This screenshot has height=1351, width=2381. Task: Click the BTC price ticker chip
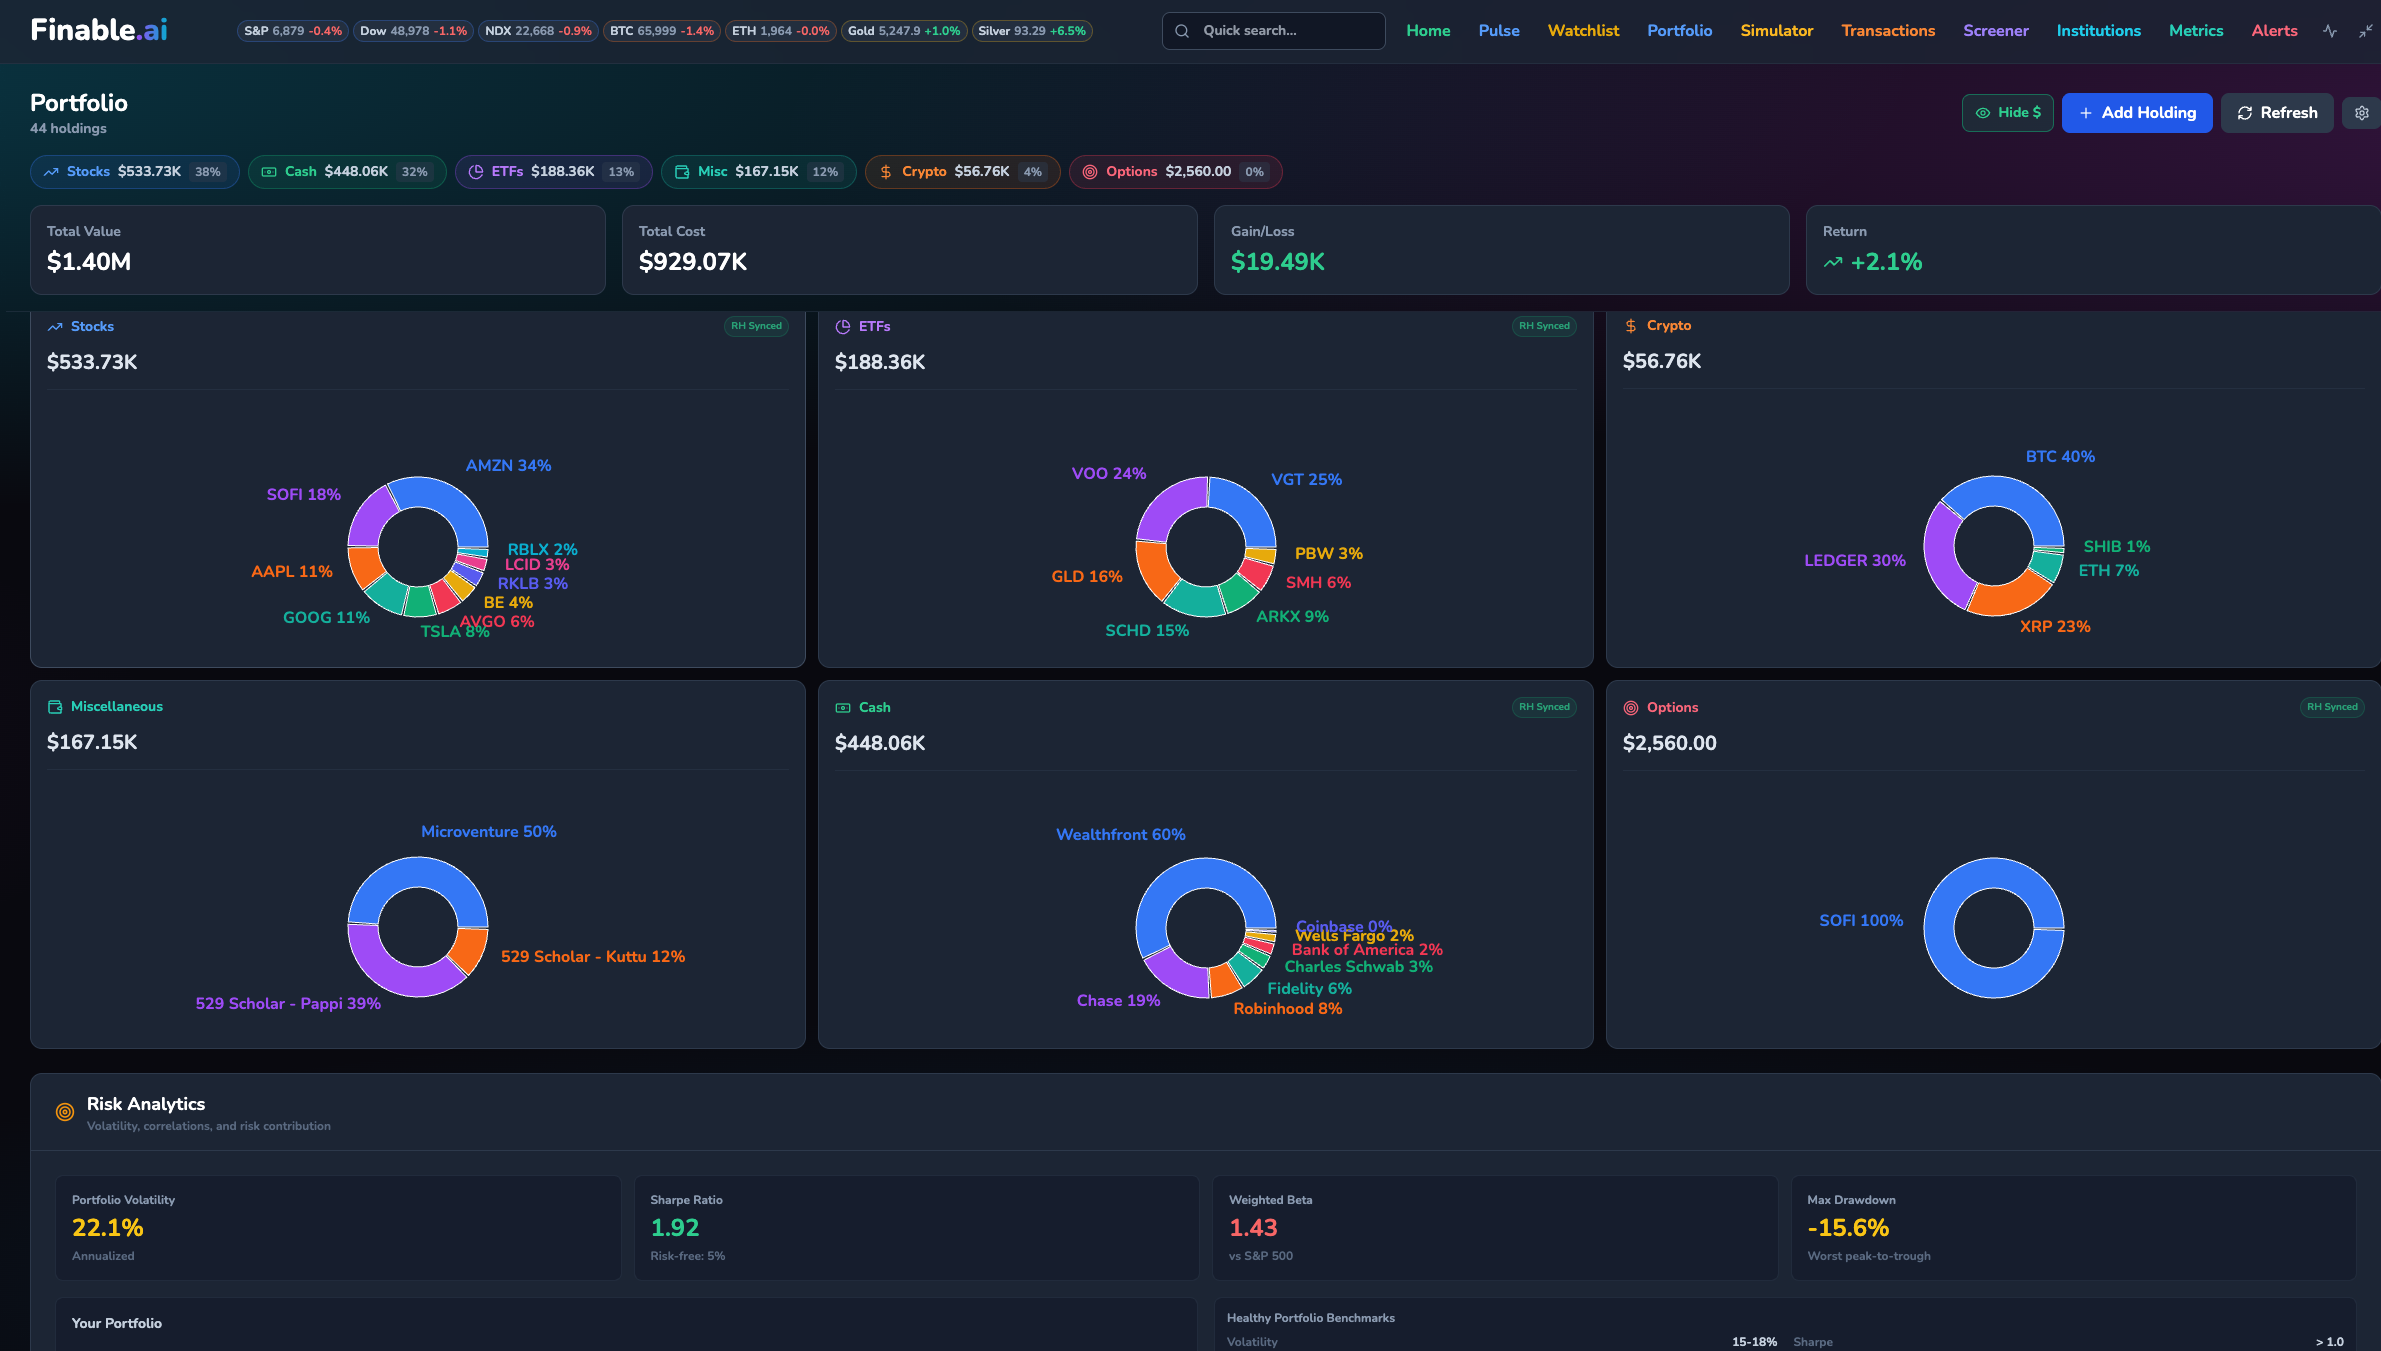[661, 31]
